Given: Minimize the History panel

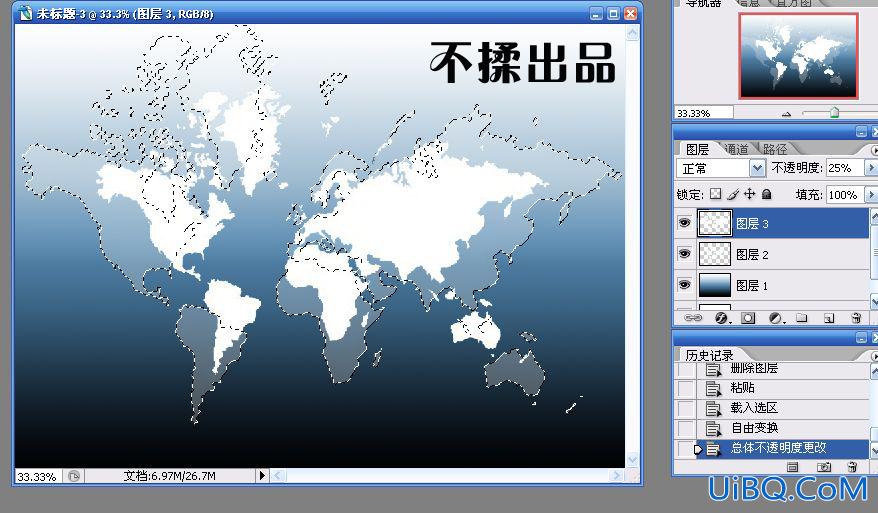Looking at the screenshot, I should tap(861, 337).
